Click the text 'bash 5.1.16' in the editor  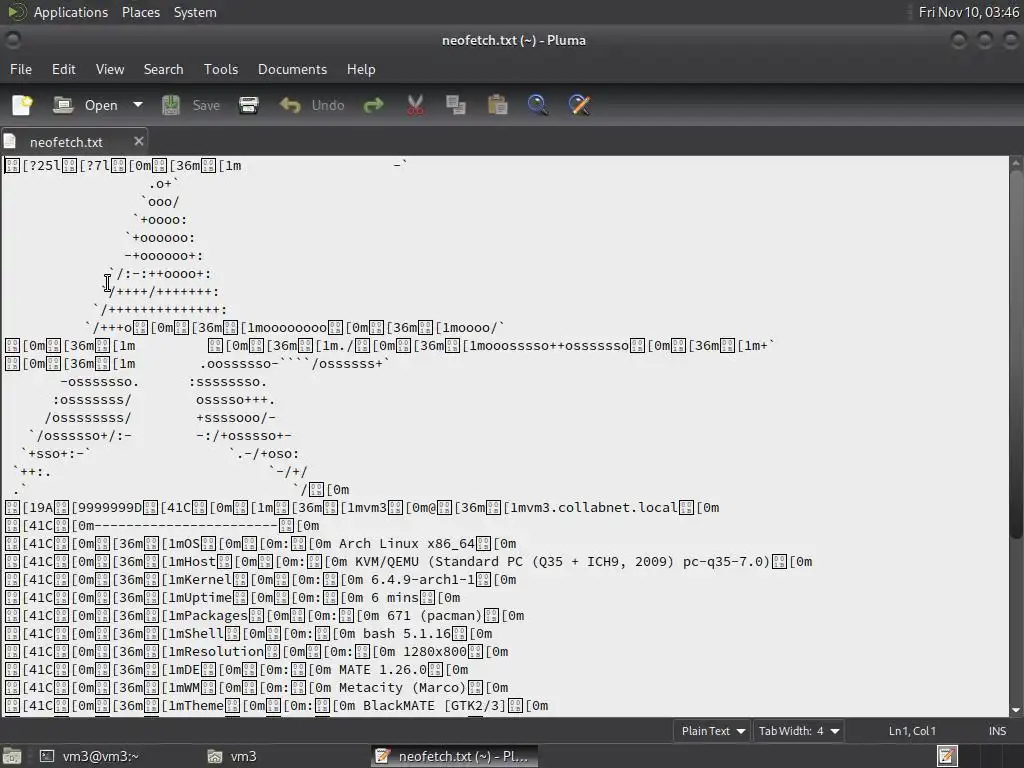coord(407,633)
